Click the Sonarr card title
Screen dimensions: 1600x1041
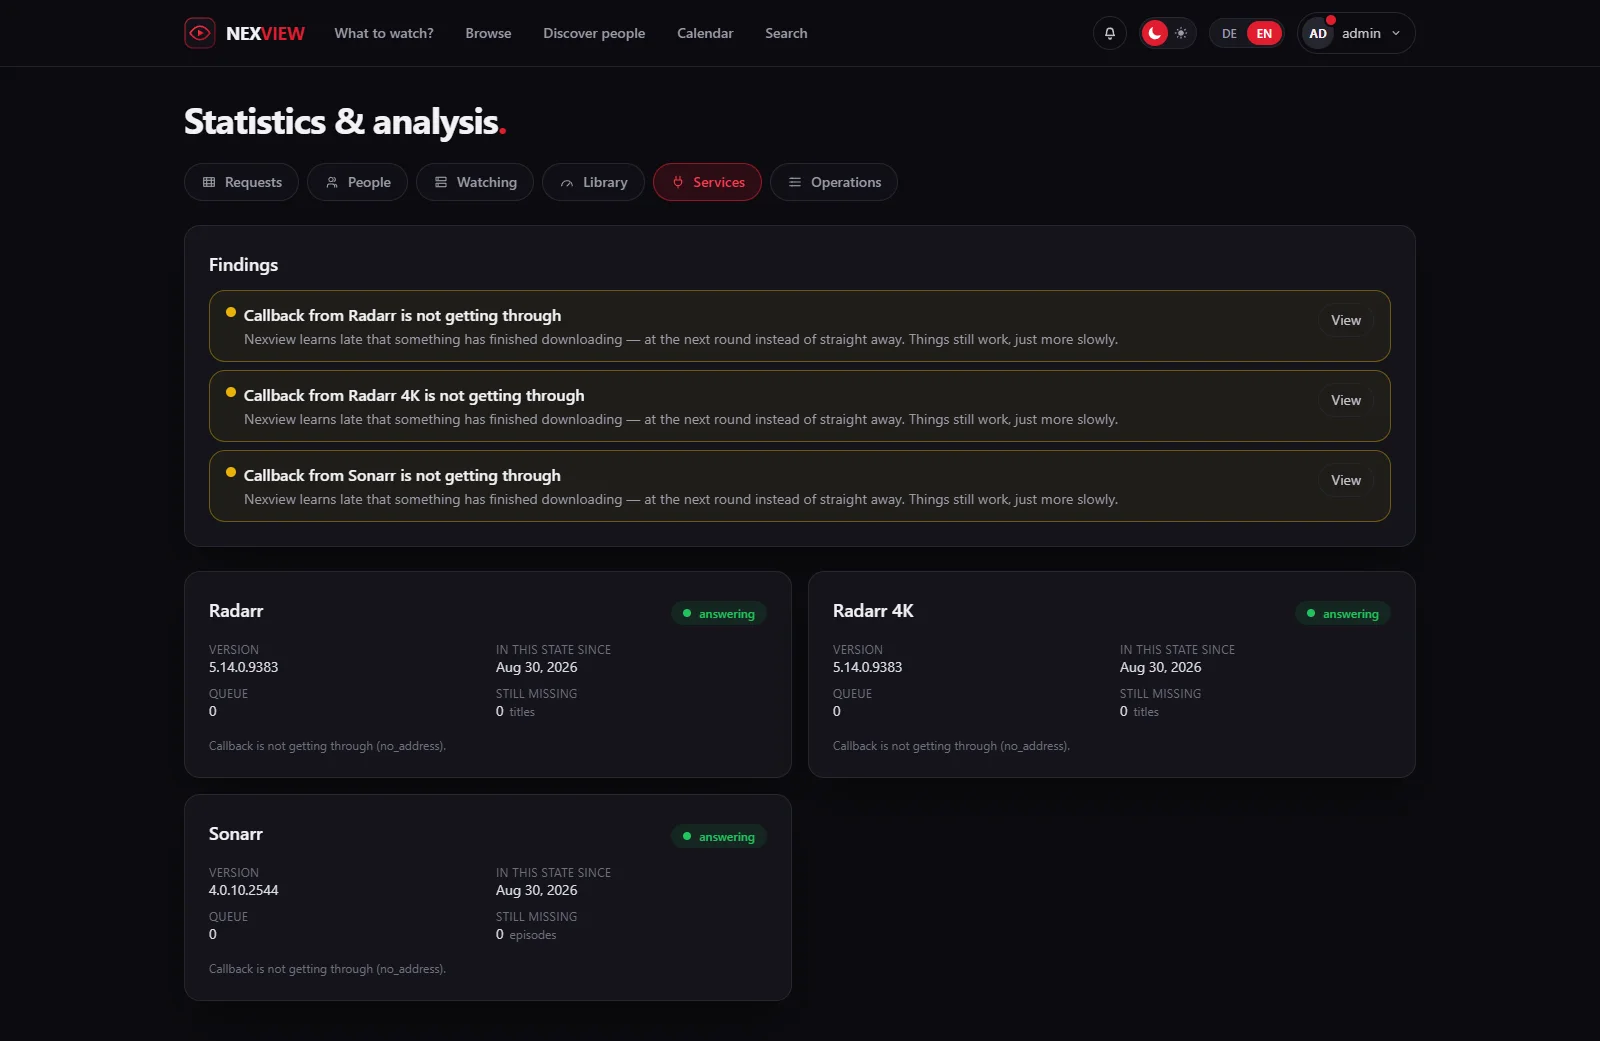[236, 834]
